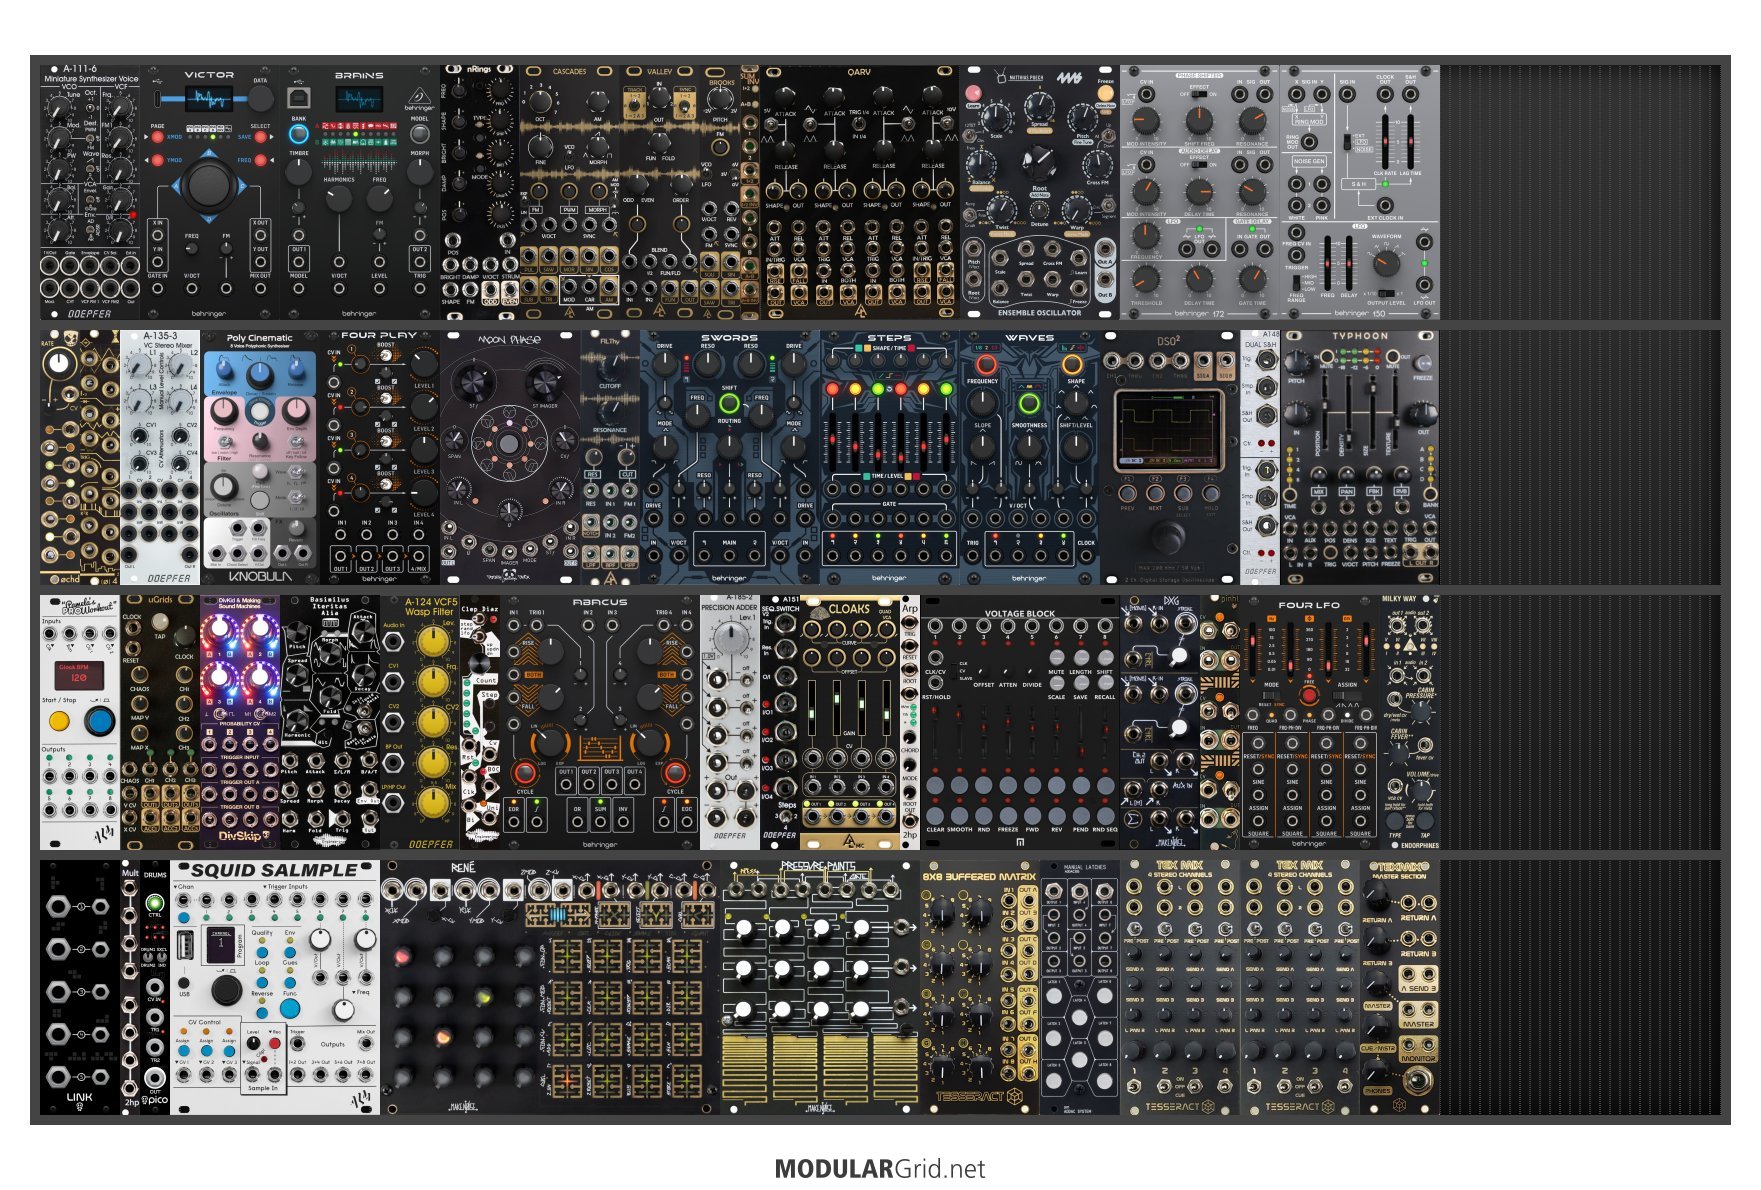Viewport: 1761px width, 1190px height.
Task: Click the red-ringed FREQUENCY knob on Waves
Action: 986,364
